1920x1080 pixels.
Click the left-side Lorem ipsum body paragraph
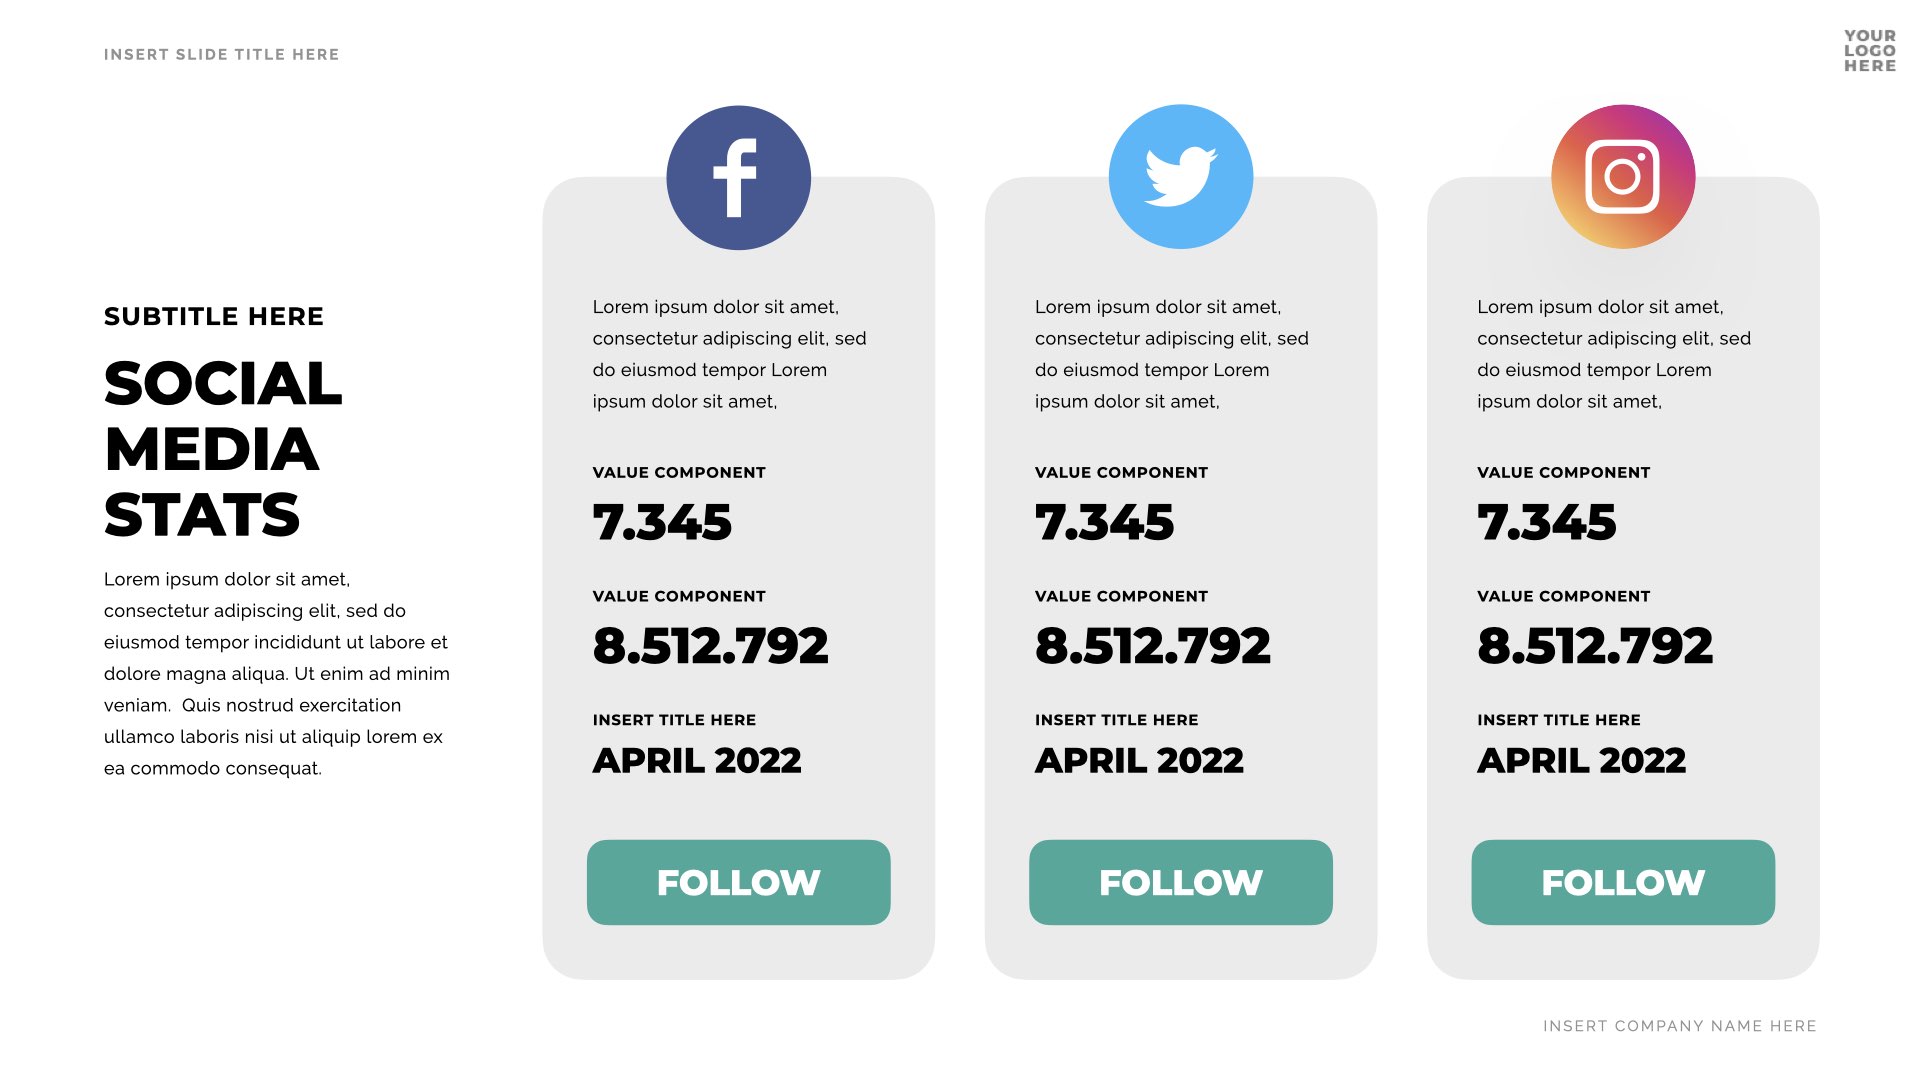[277, 674]
